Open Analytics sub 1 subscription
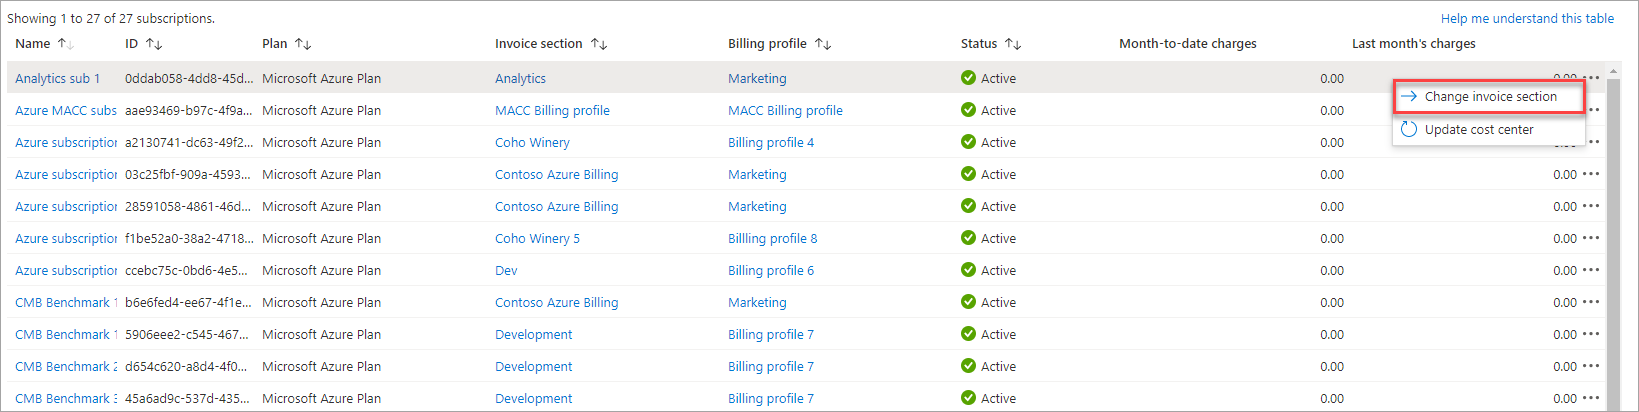 [x=57, y=79]
